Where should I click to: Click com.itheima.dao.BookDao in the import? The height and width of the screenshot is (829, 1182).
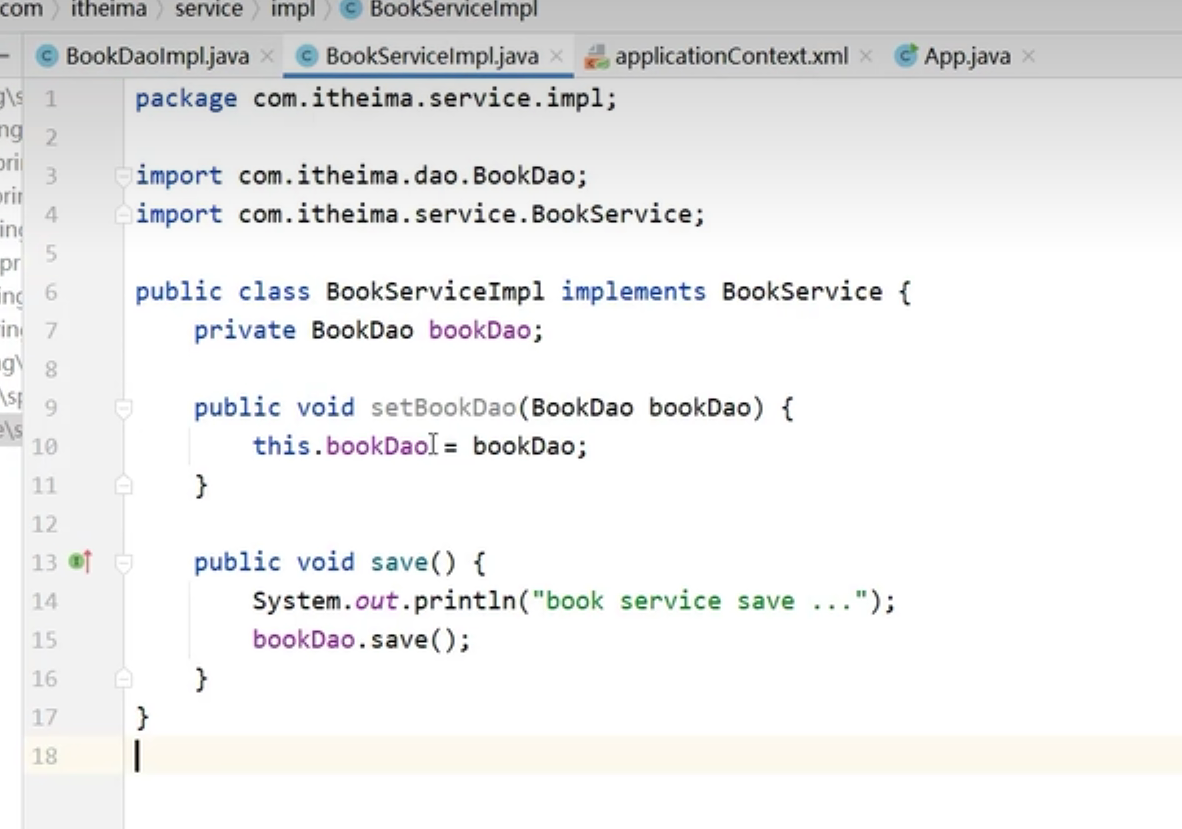coord(406,176)
